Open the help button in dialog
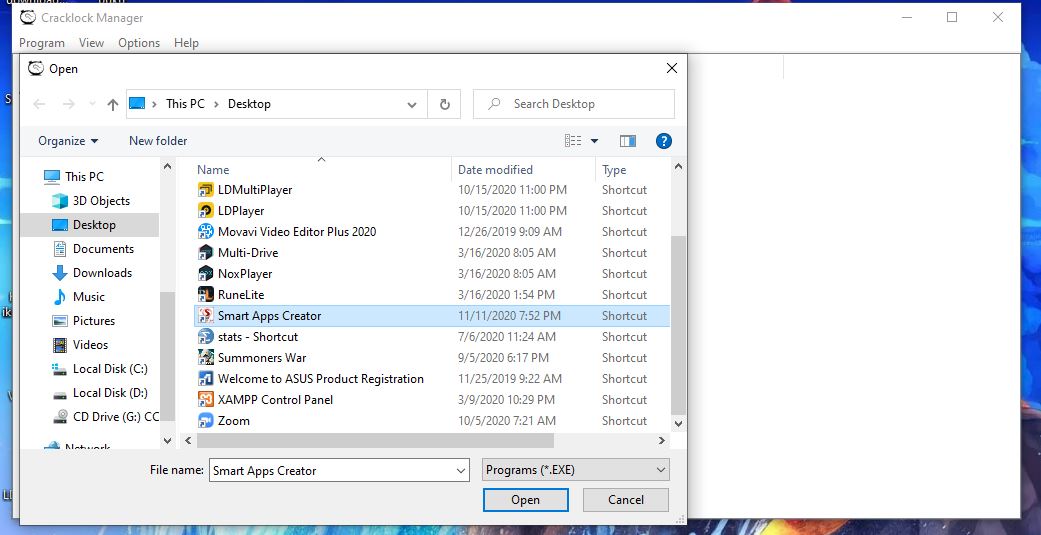 pos(663,141)
